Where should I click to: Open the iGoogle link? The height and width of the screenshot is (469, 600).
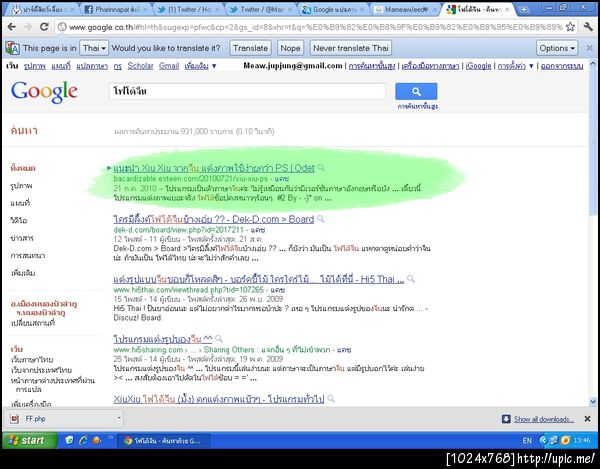(x=479, y=66)
